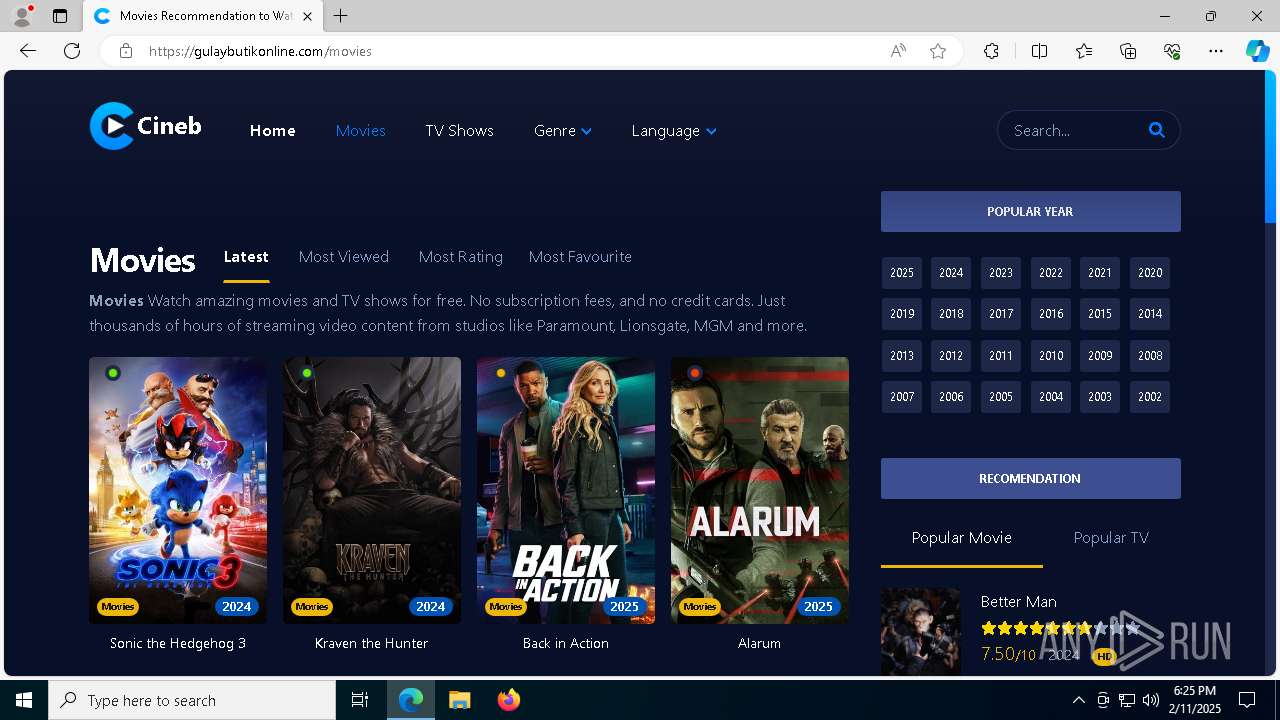
Task: Filter by year 2020
Action: (1150, 273)
